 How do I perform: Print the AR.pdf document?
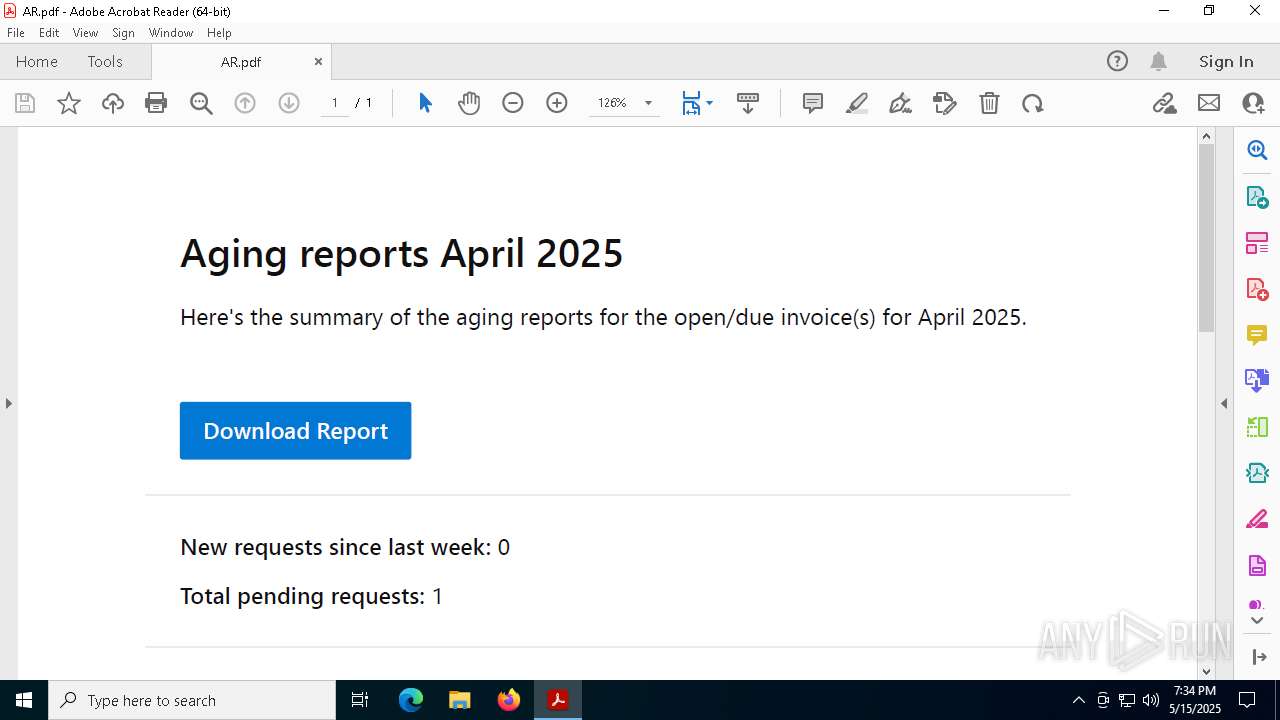pyautogui.click(x=156, y=103)
